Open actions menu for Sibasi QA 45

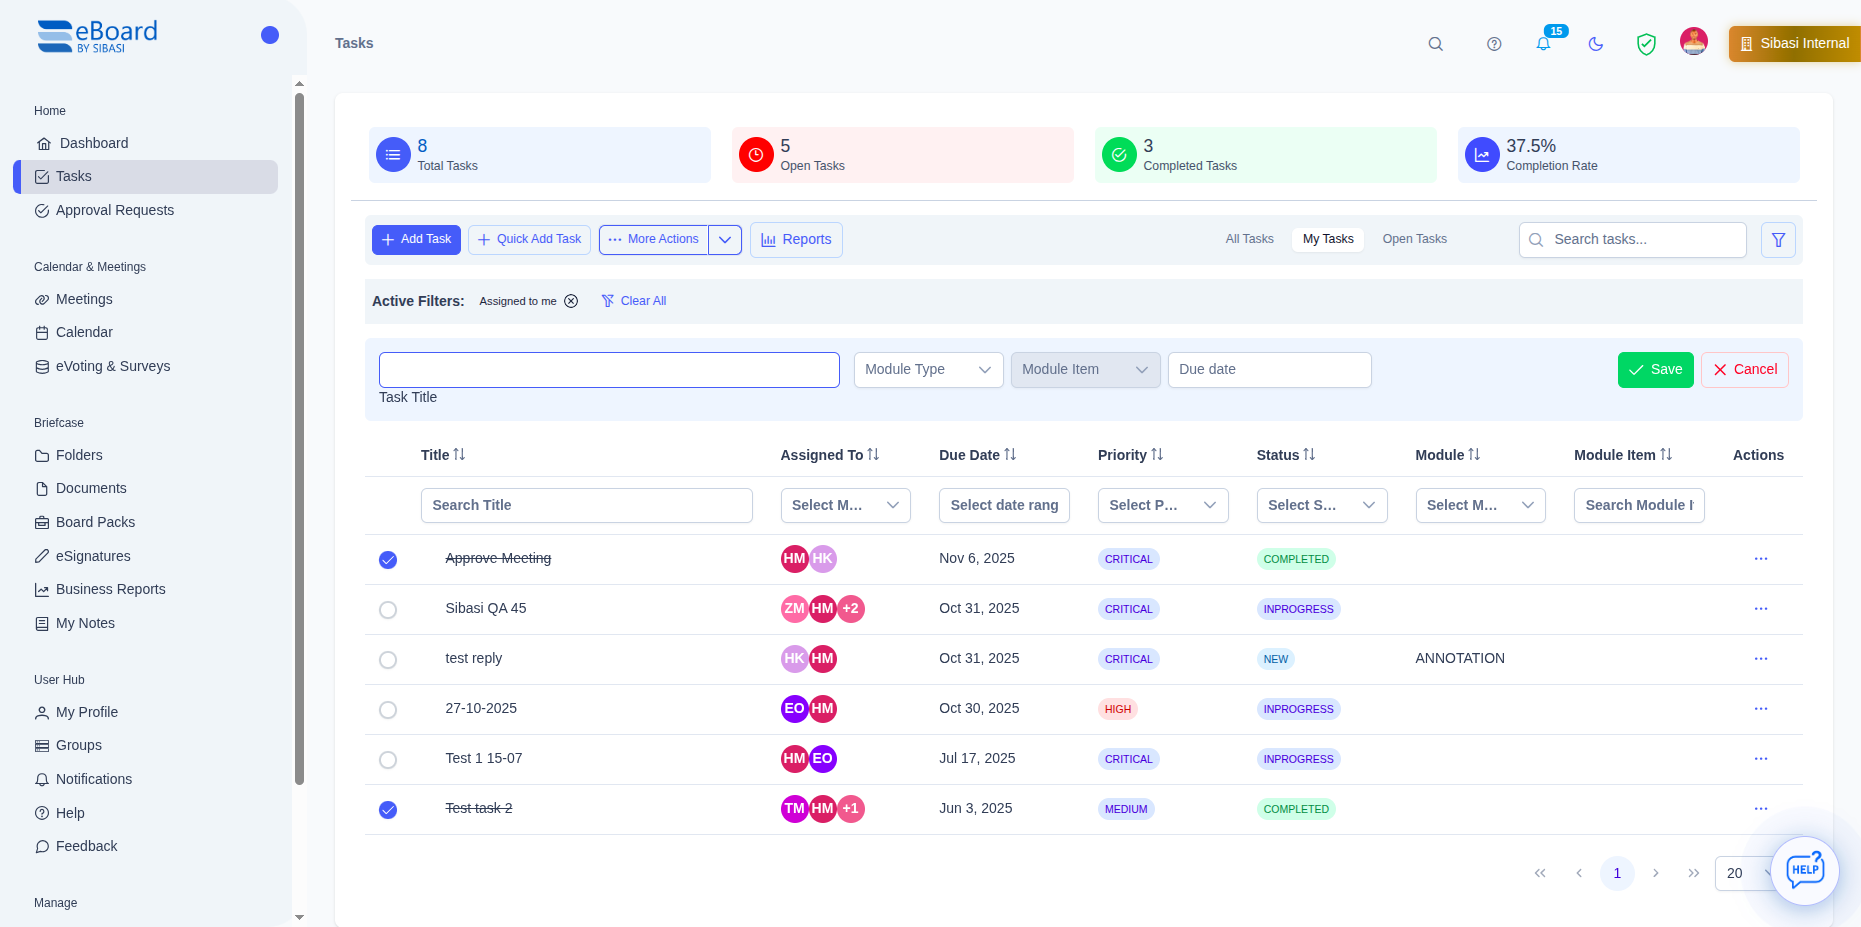pos(1760,609)
